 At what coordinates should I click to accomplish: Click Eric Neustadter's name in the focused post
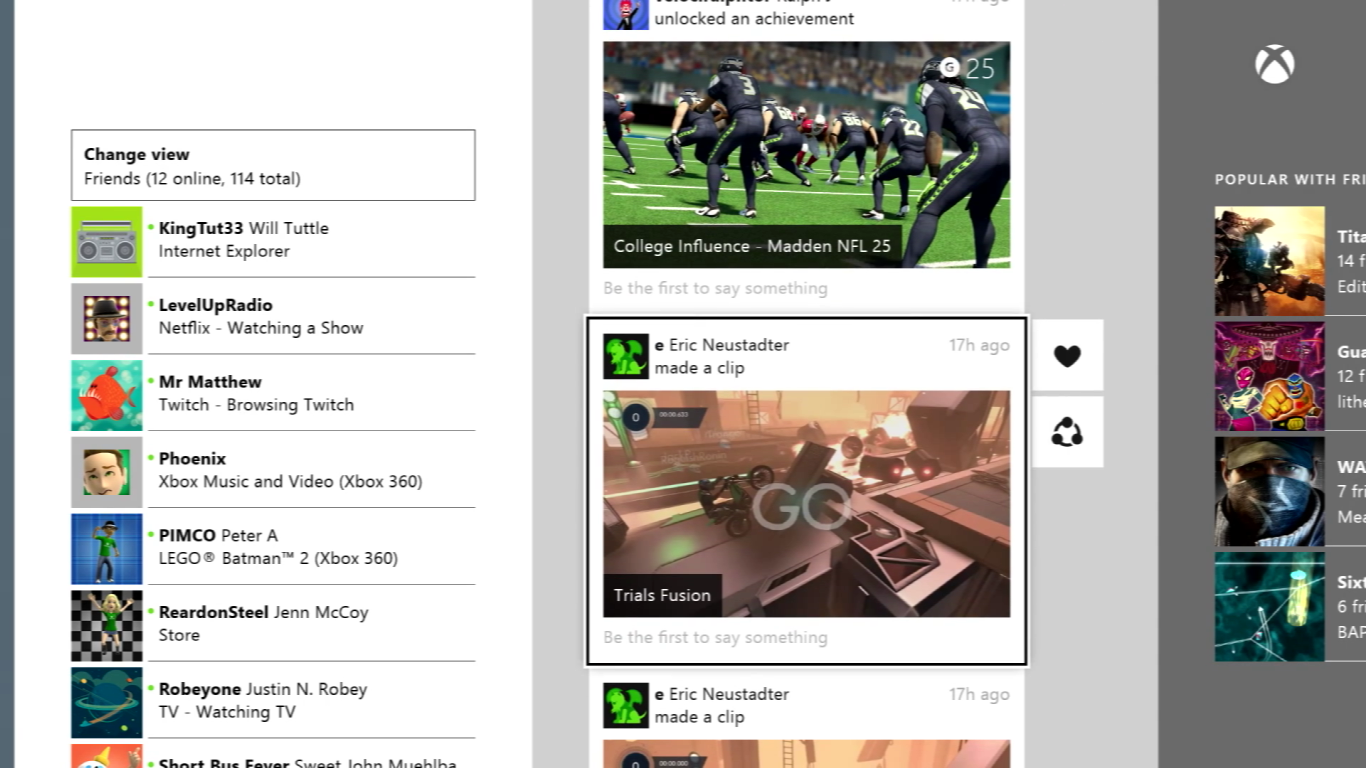point(728,345)
